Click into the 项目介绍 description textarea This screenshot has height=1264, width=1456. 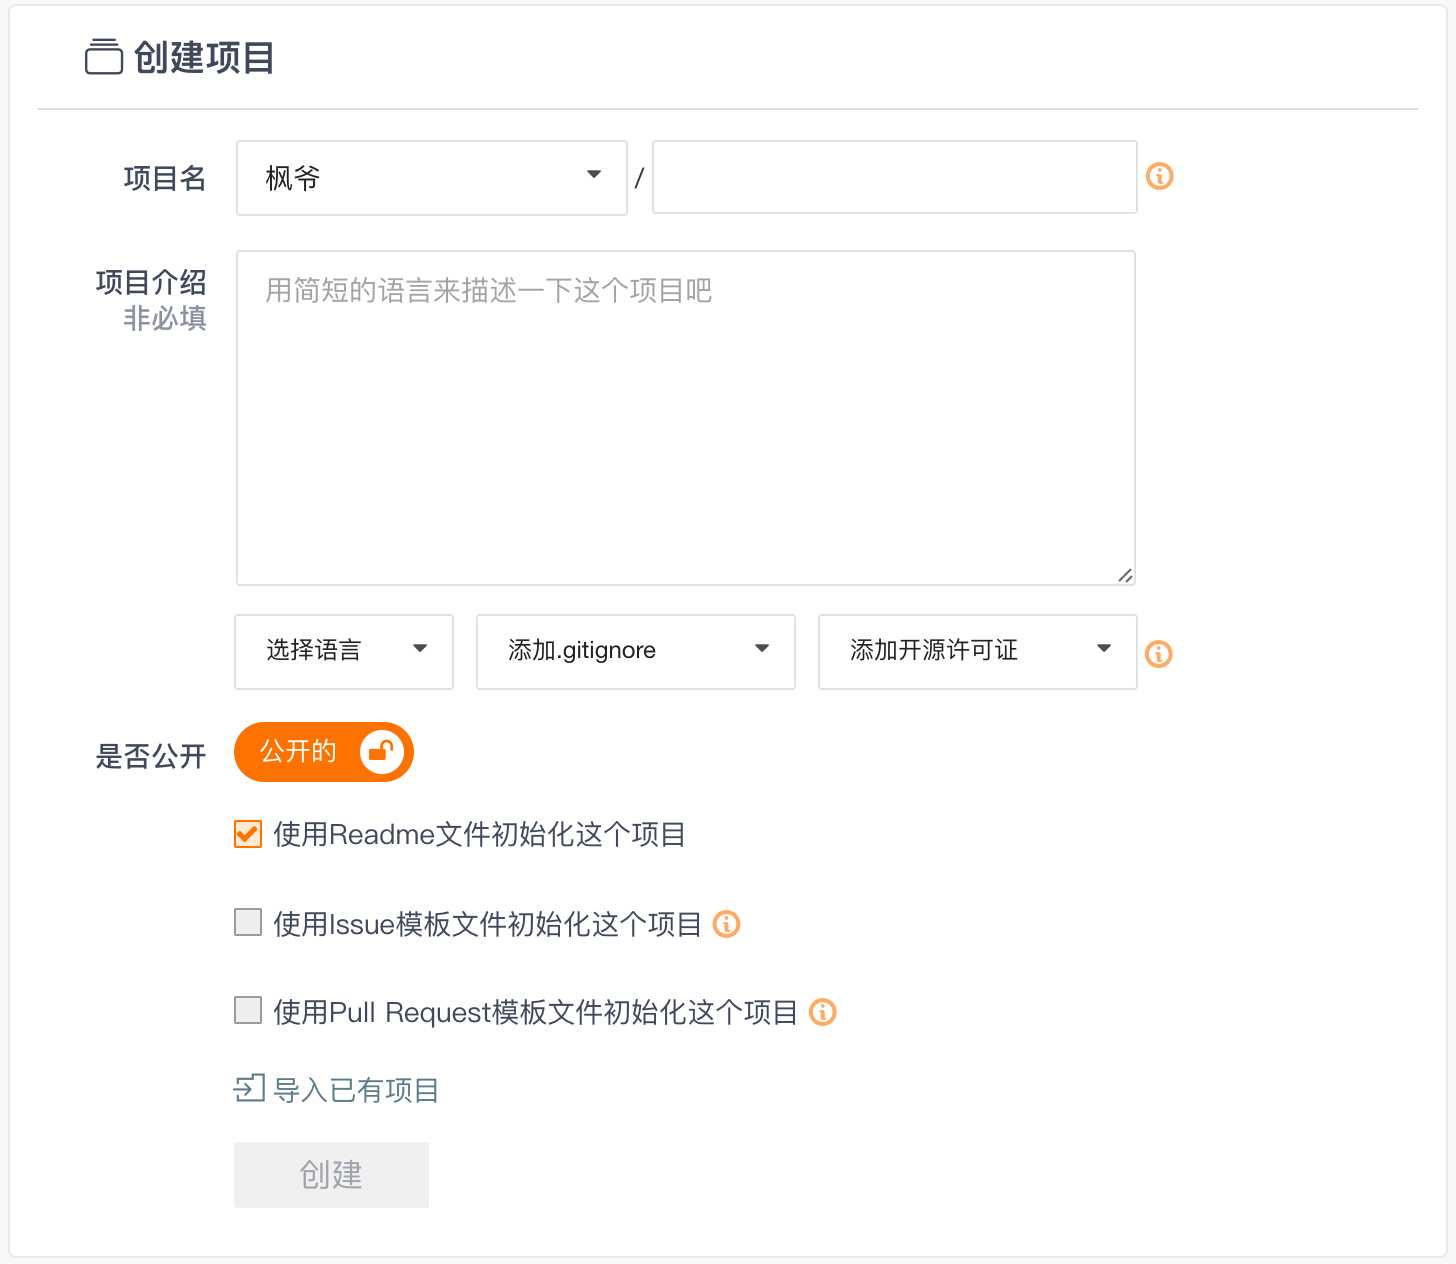(686, 418)
